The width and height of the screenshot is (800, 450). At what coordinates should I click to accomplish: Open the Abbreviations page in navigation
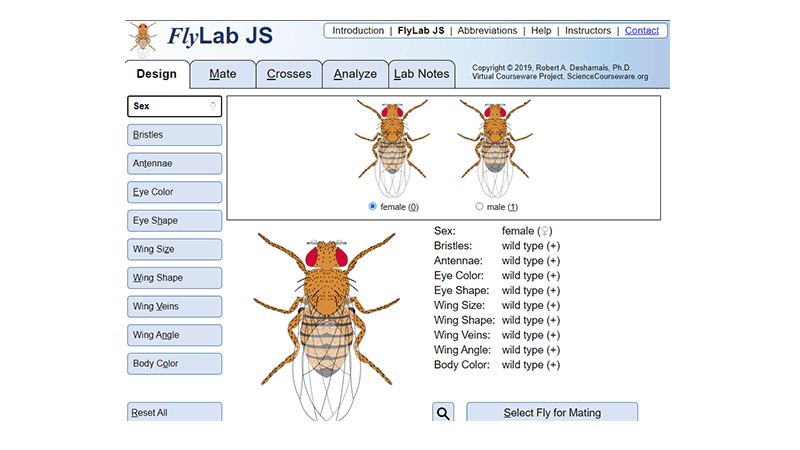487,31
